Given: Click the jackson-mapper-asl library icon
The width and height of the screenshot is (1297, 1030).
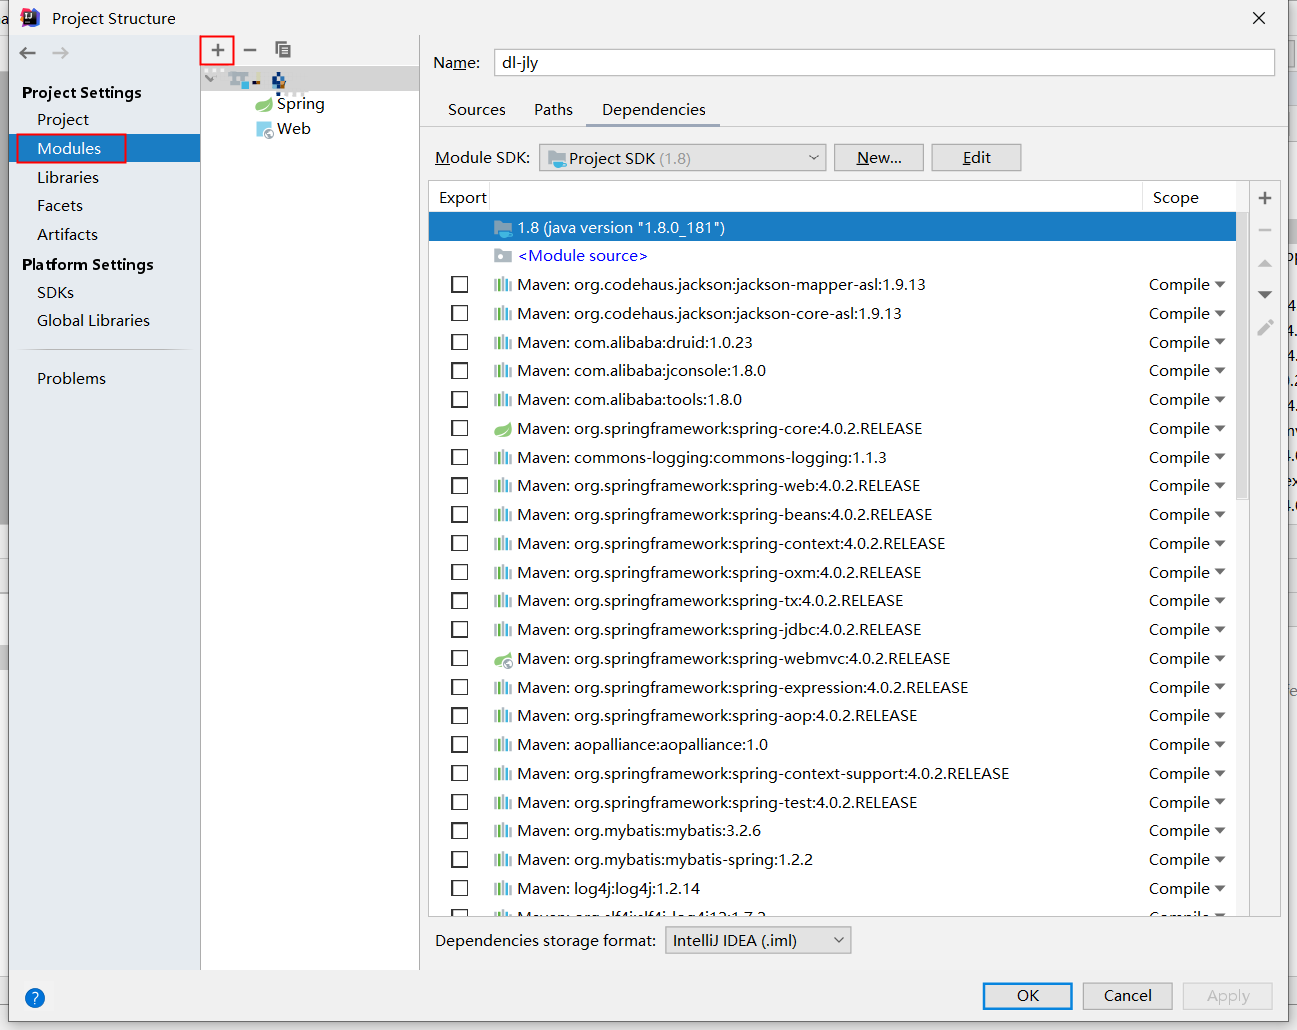Looking at the screenshot, I should point(503,285).
